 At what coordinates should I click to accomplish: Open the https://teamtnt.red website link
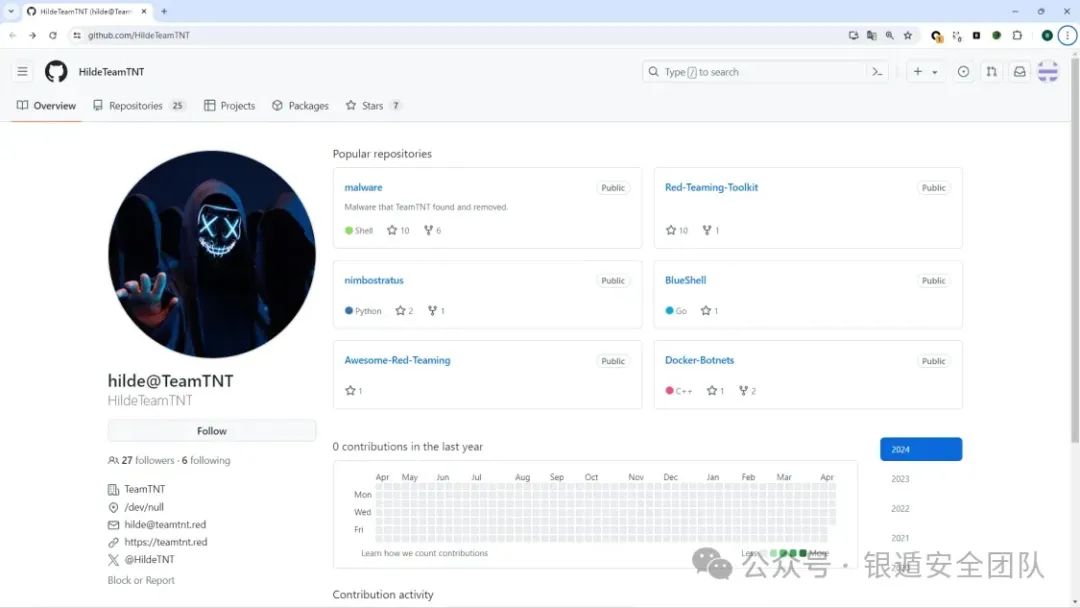[x=166, y=543]
